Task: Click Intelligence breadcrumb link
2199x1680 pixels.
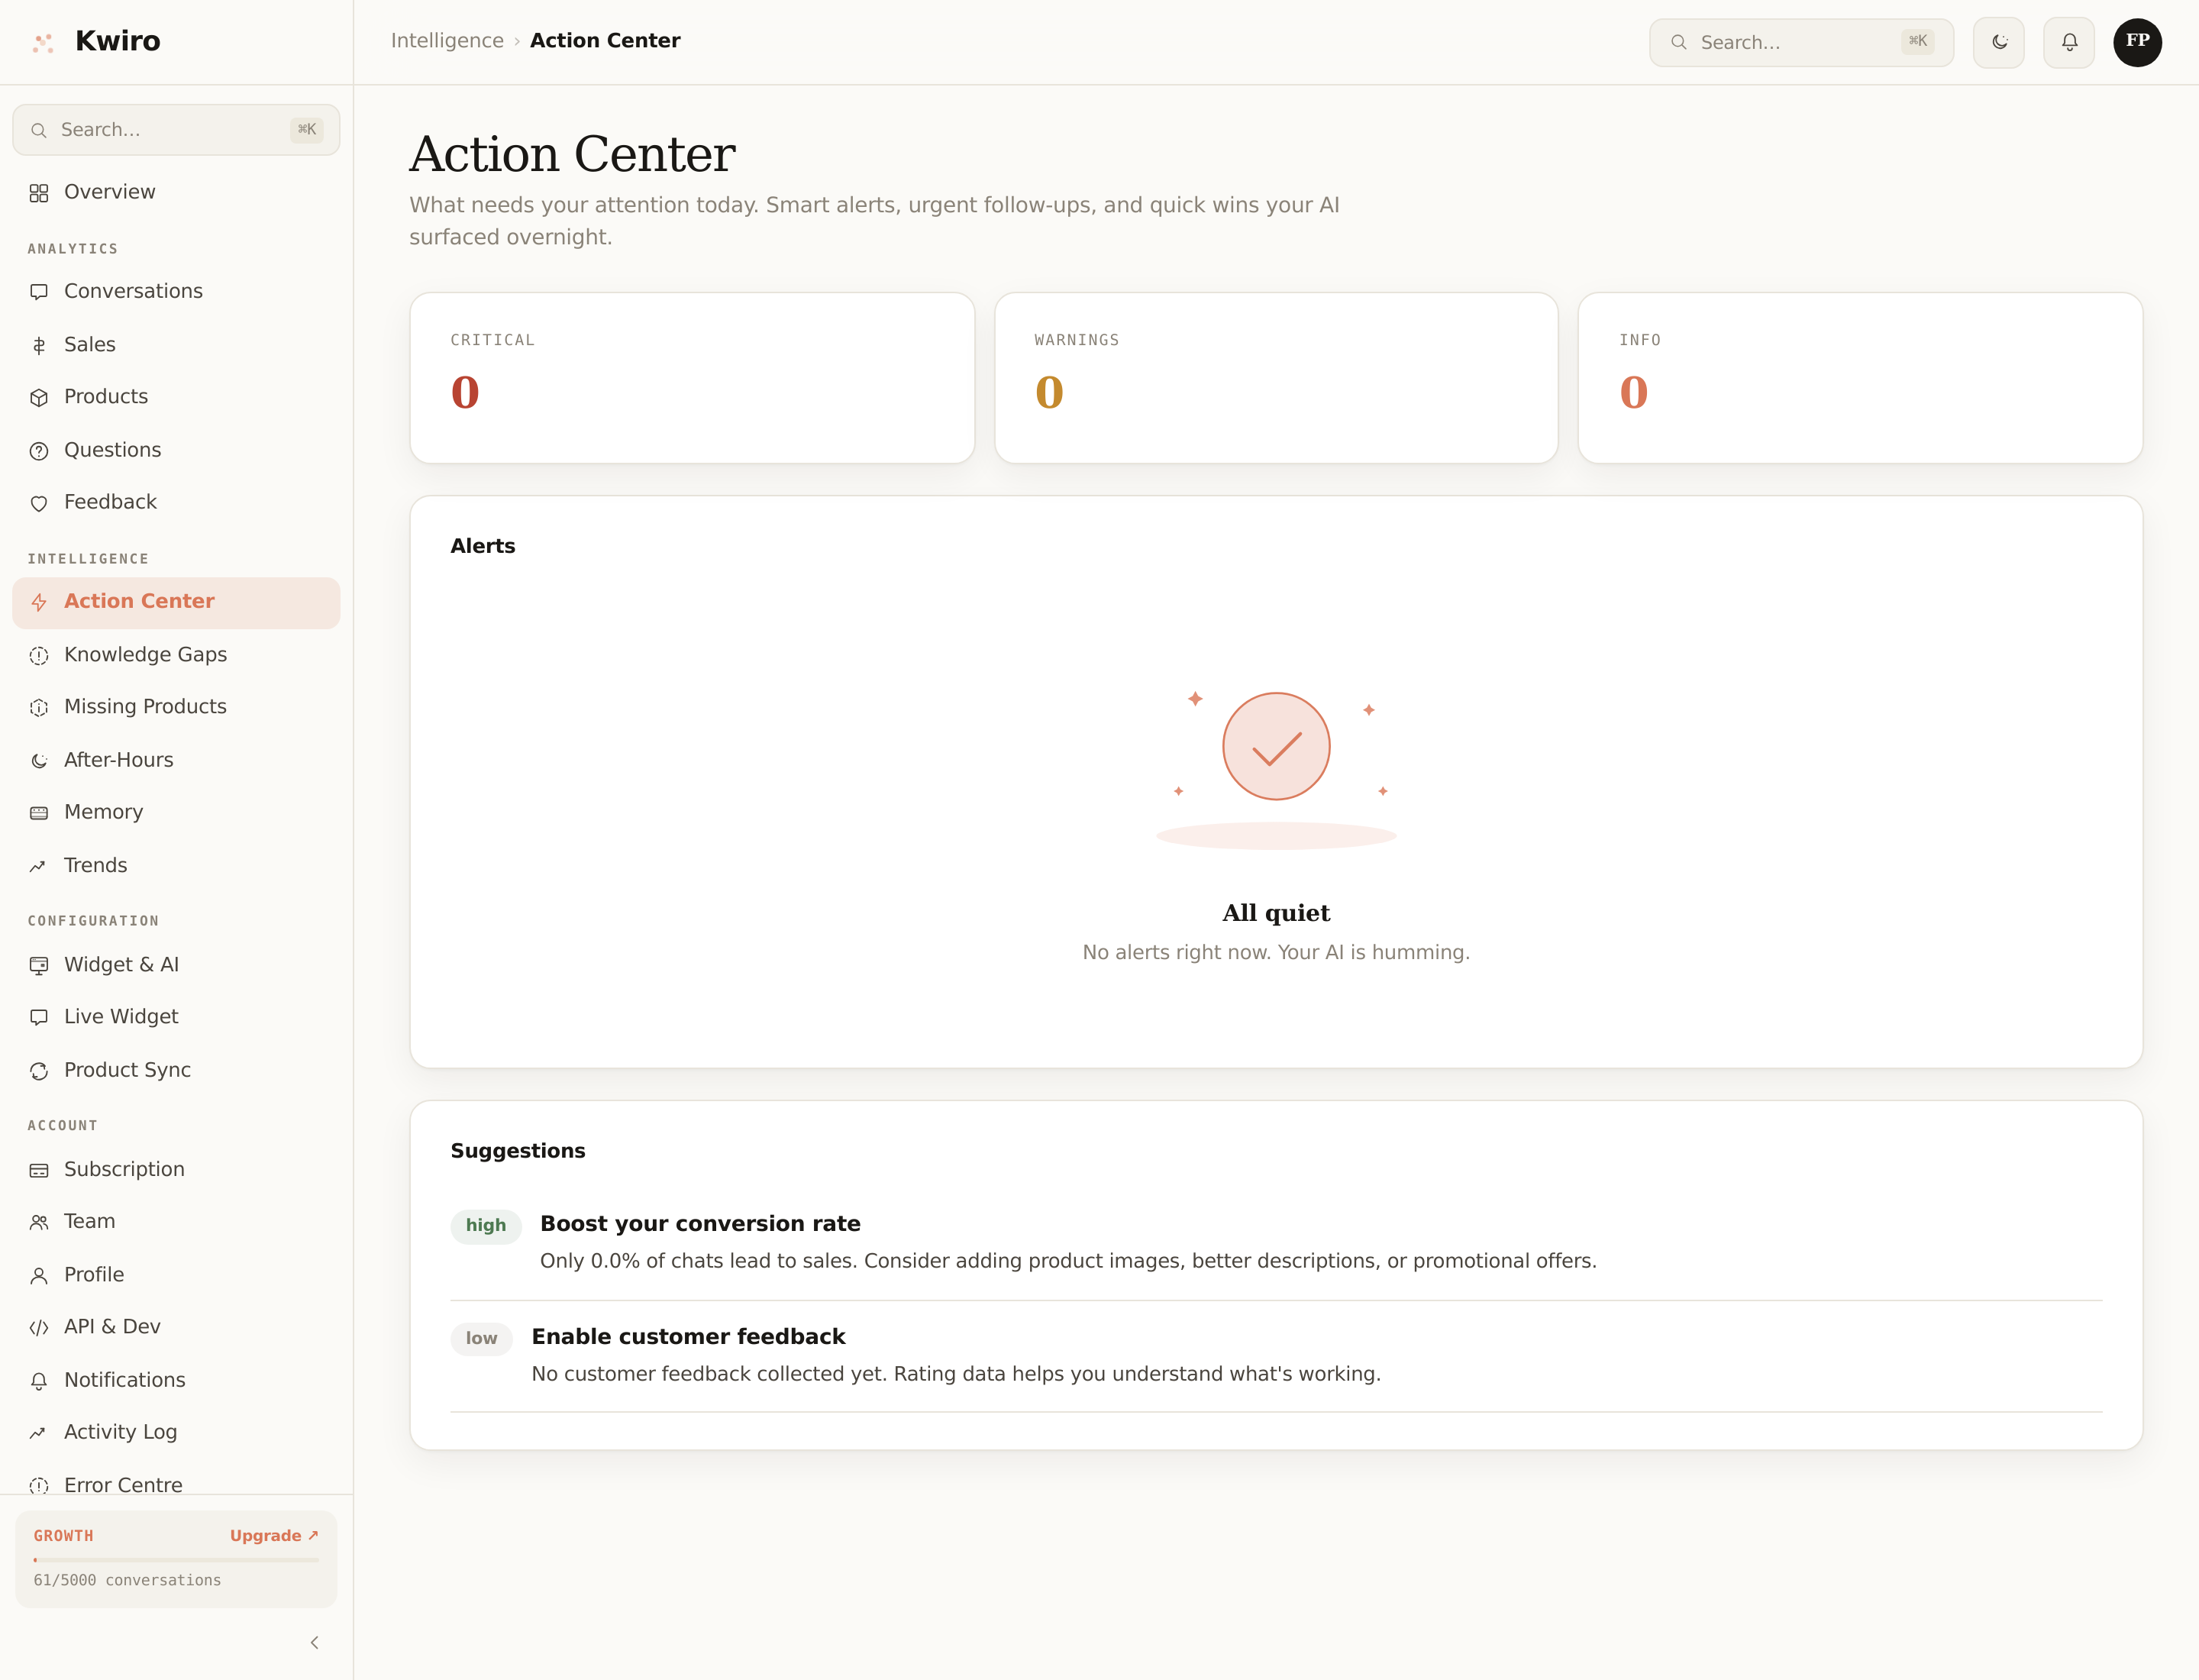Action: point(447,41)
